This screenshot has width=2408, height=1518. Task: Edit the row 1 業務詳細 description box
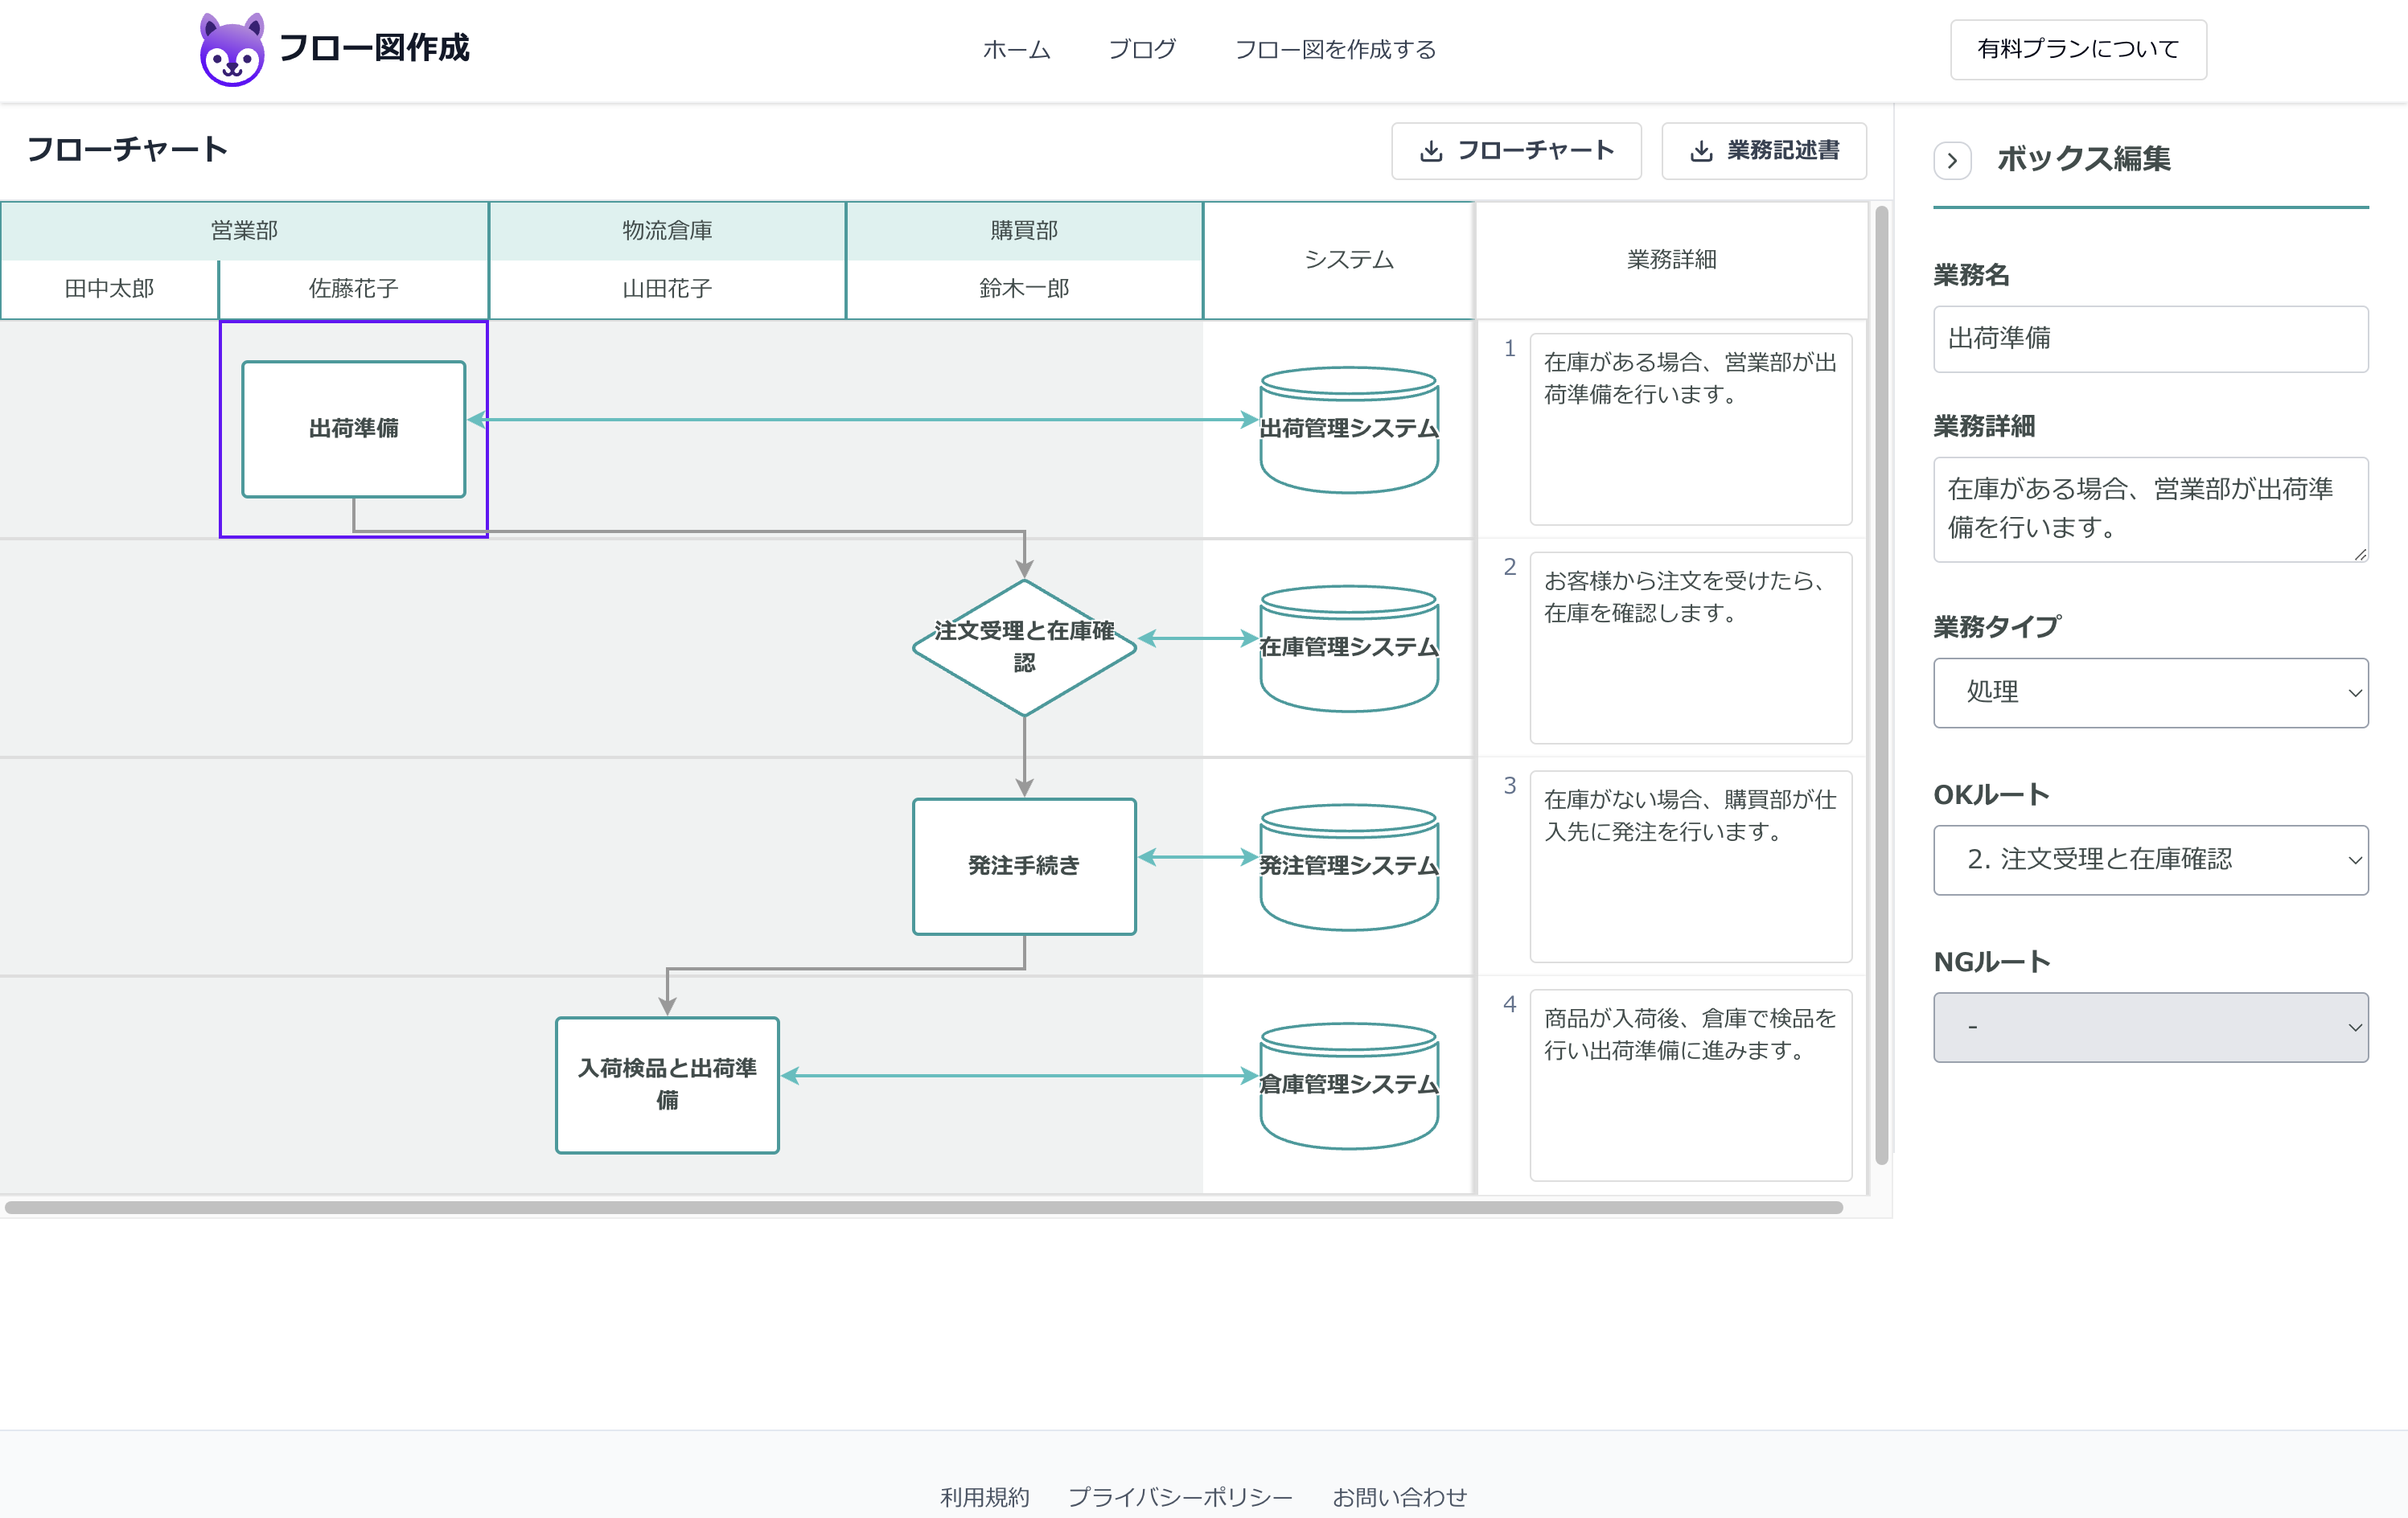[1690, 429]
